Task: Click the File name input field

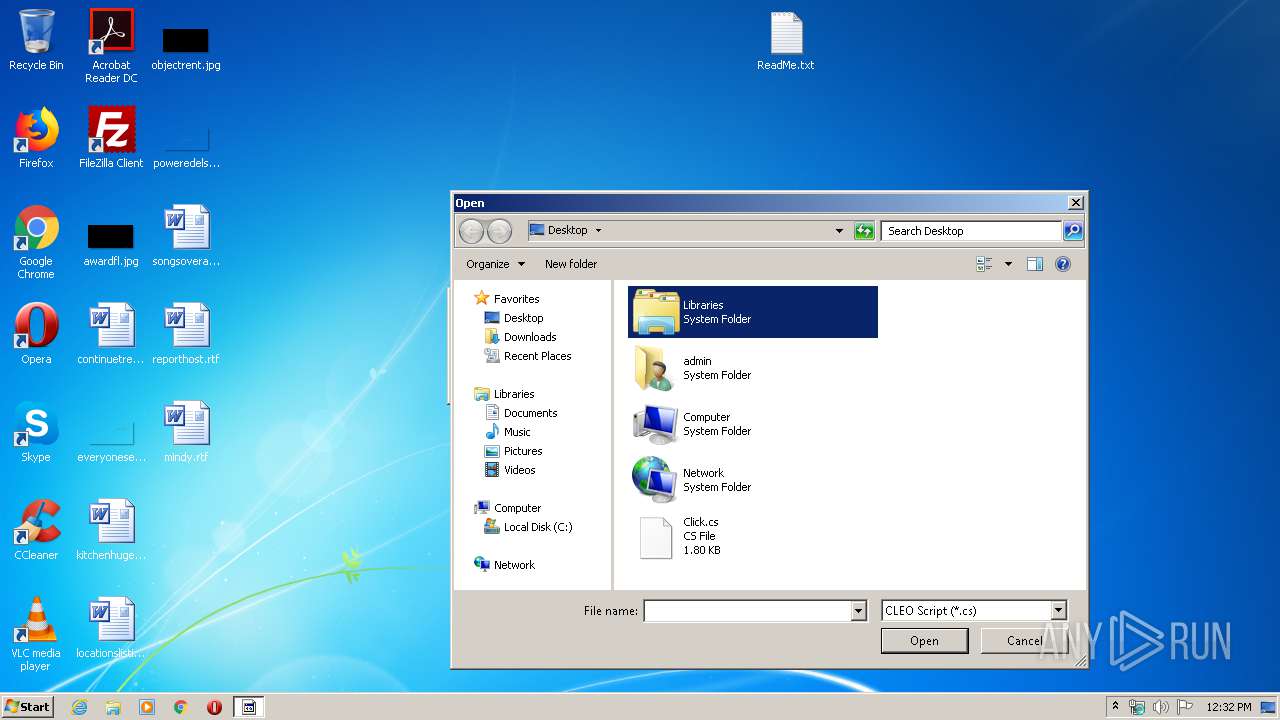Action: [747, 611]
